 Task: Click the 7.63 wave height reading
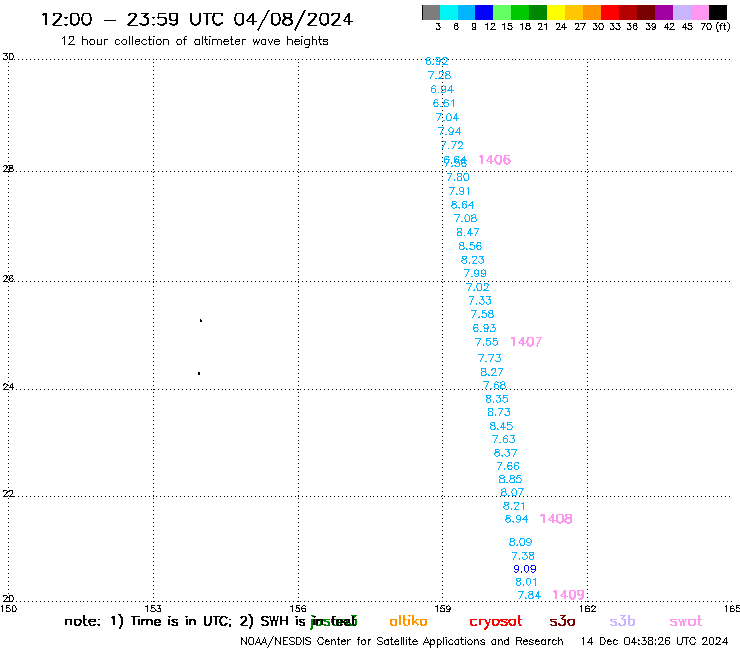click(x=504, y=439)
